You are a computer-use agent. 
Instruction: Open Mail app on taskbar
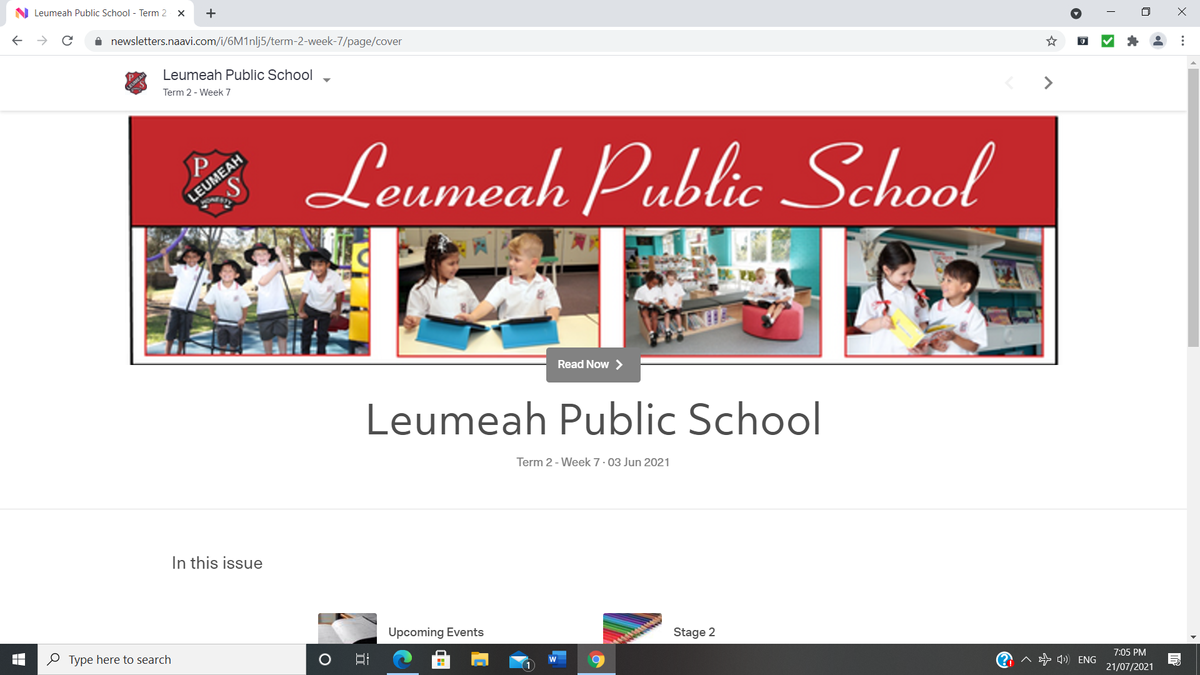click(519, 660)
